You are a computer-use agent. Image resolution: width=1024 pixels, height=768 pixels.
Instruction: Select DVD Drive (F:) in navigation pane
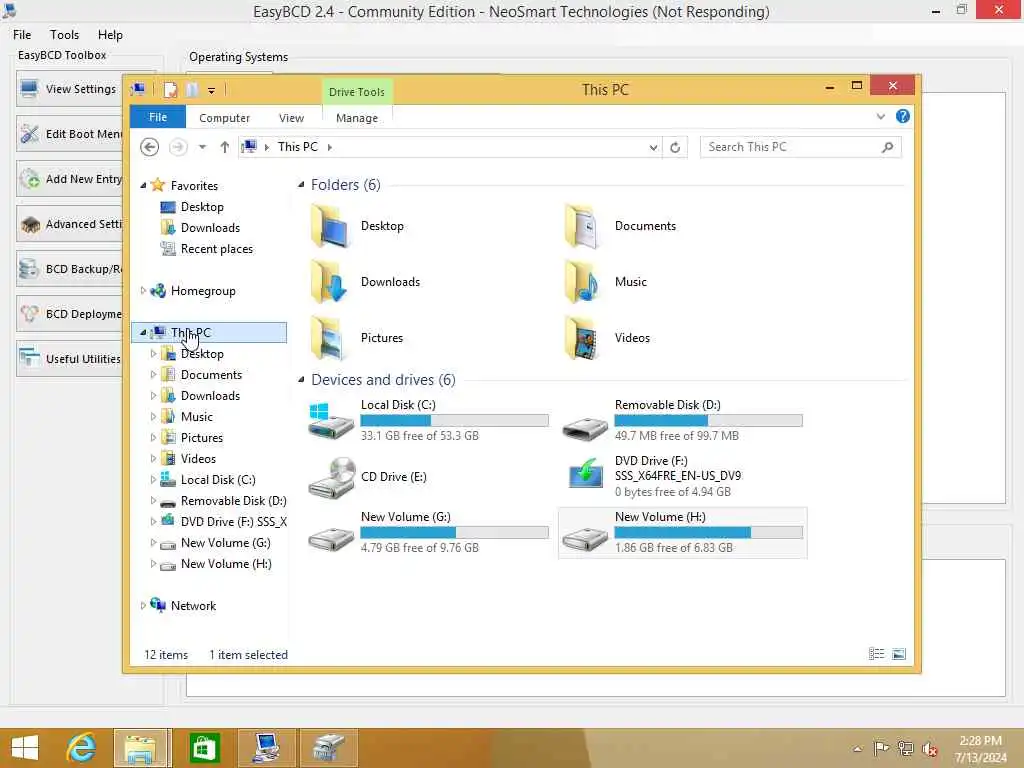pyautogui.click(x=233, y=522)
